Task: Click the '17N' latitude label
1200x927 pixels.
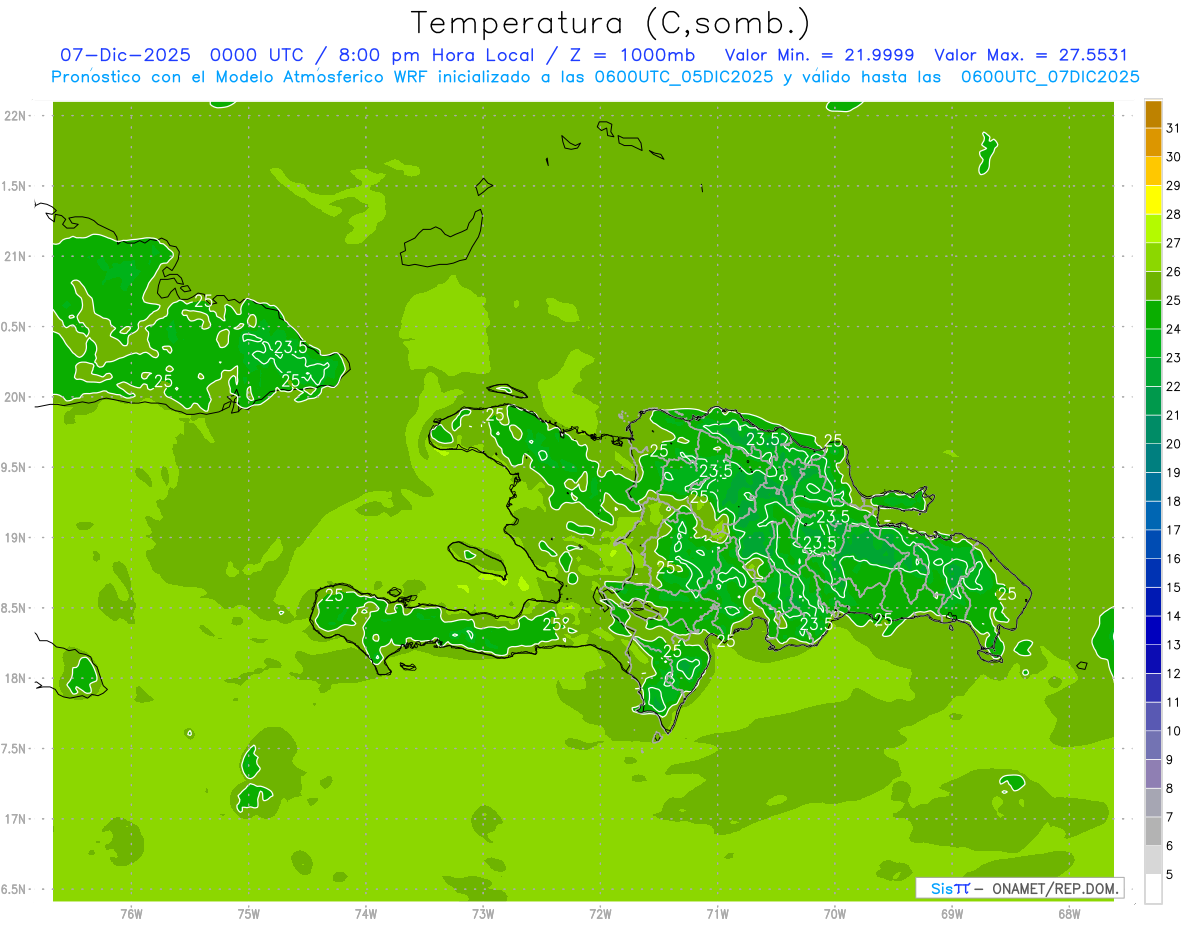Action: click(15, 819)
